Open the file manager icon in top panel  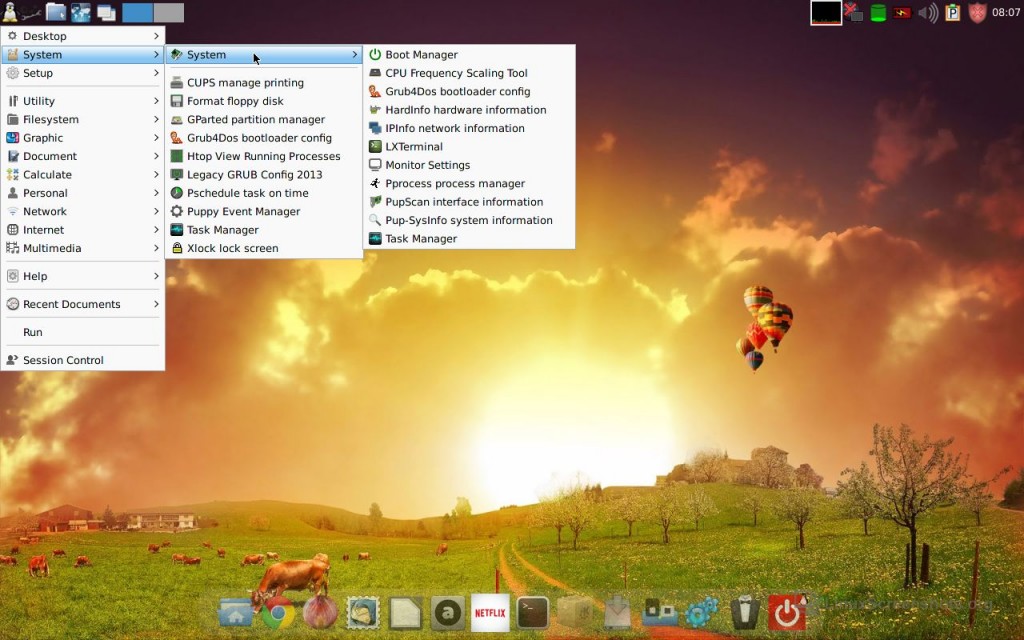[x=56, y=12]
